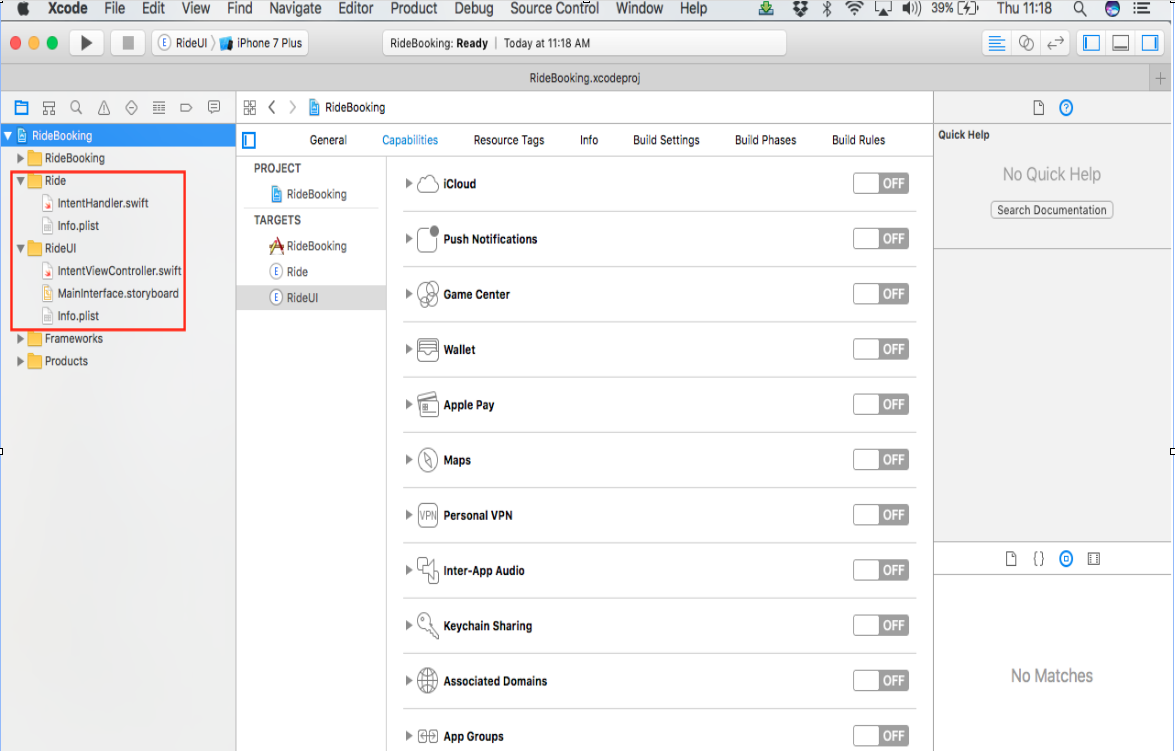This screenshot has height=751, width=1175.
Task: Enable Keychain Sharing switch
Action: click(881, 625)
